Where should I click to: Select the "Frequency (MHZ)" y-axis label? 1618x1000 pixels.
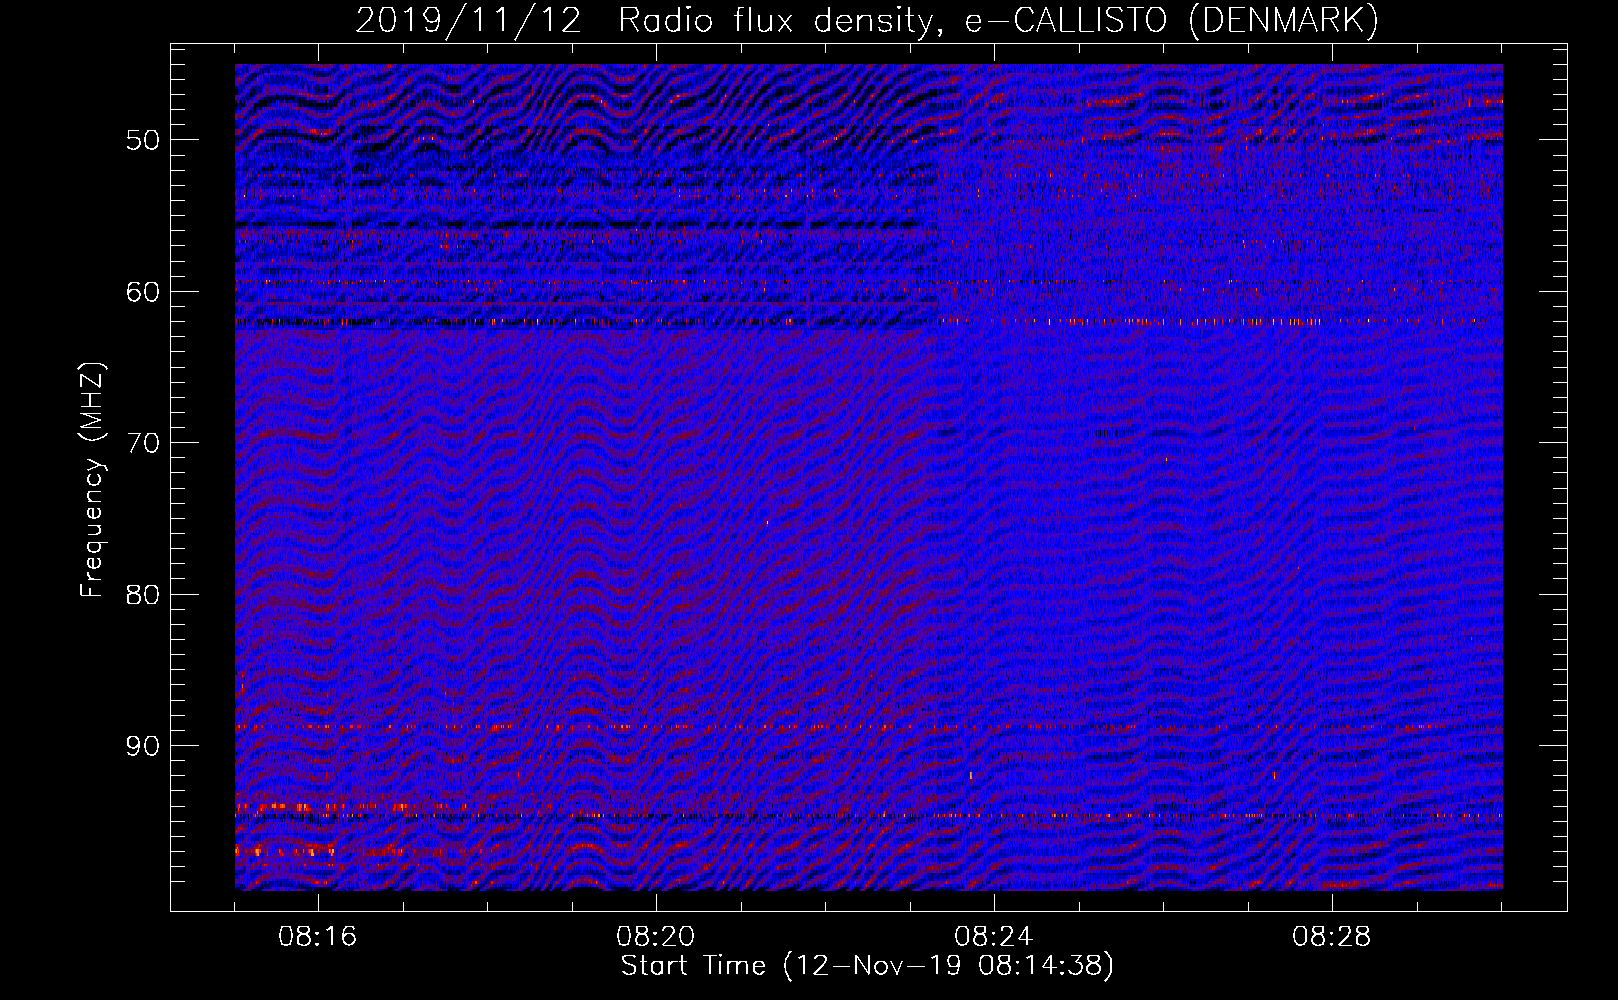(x=92, y=480)
